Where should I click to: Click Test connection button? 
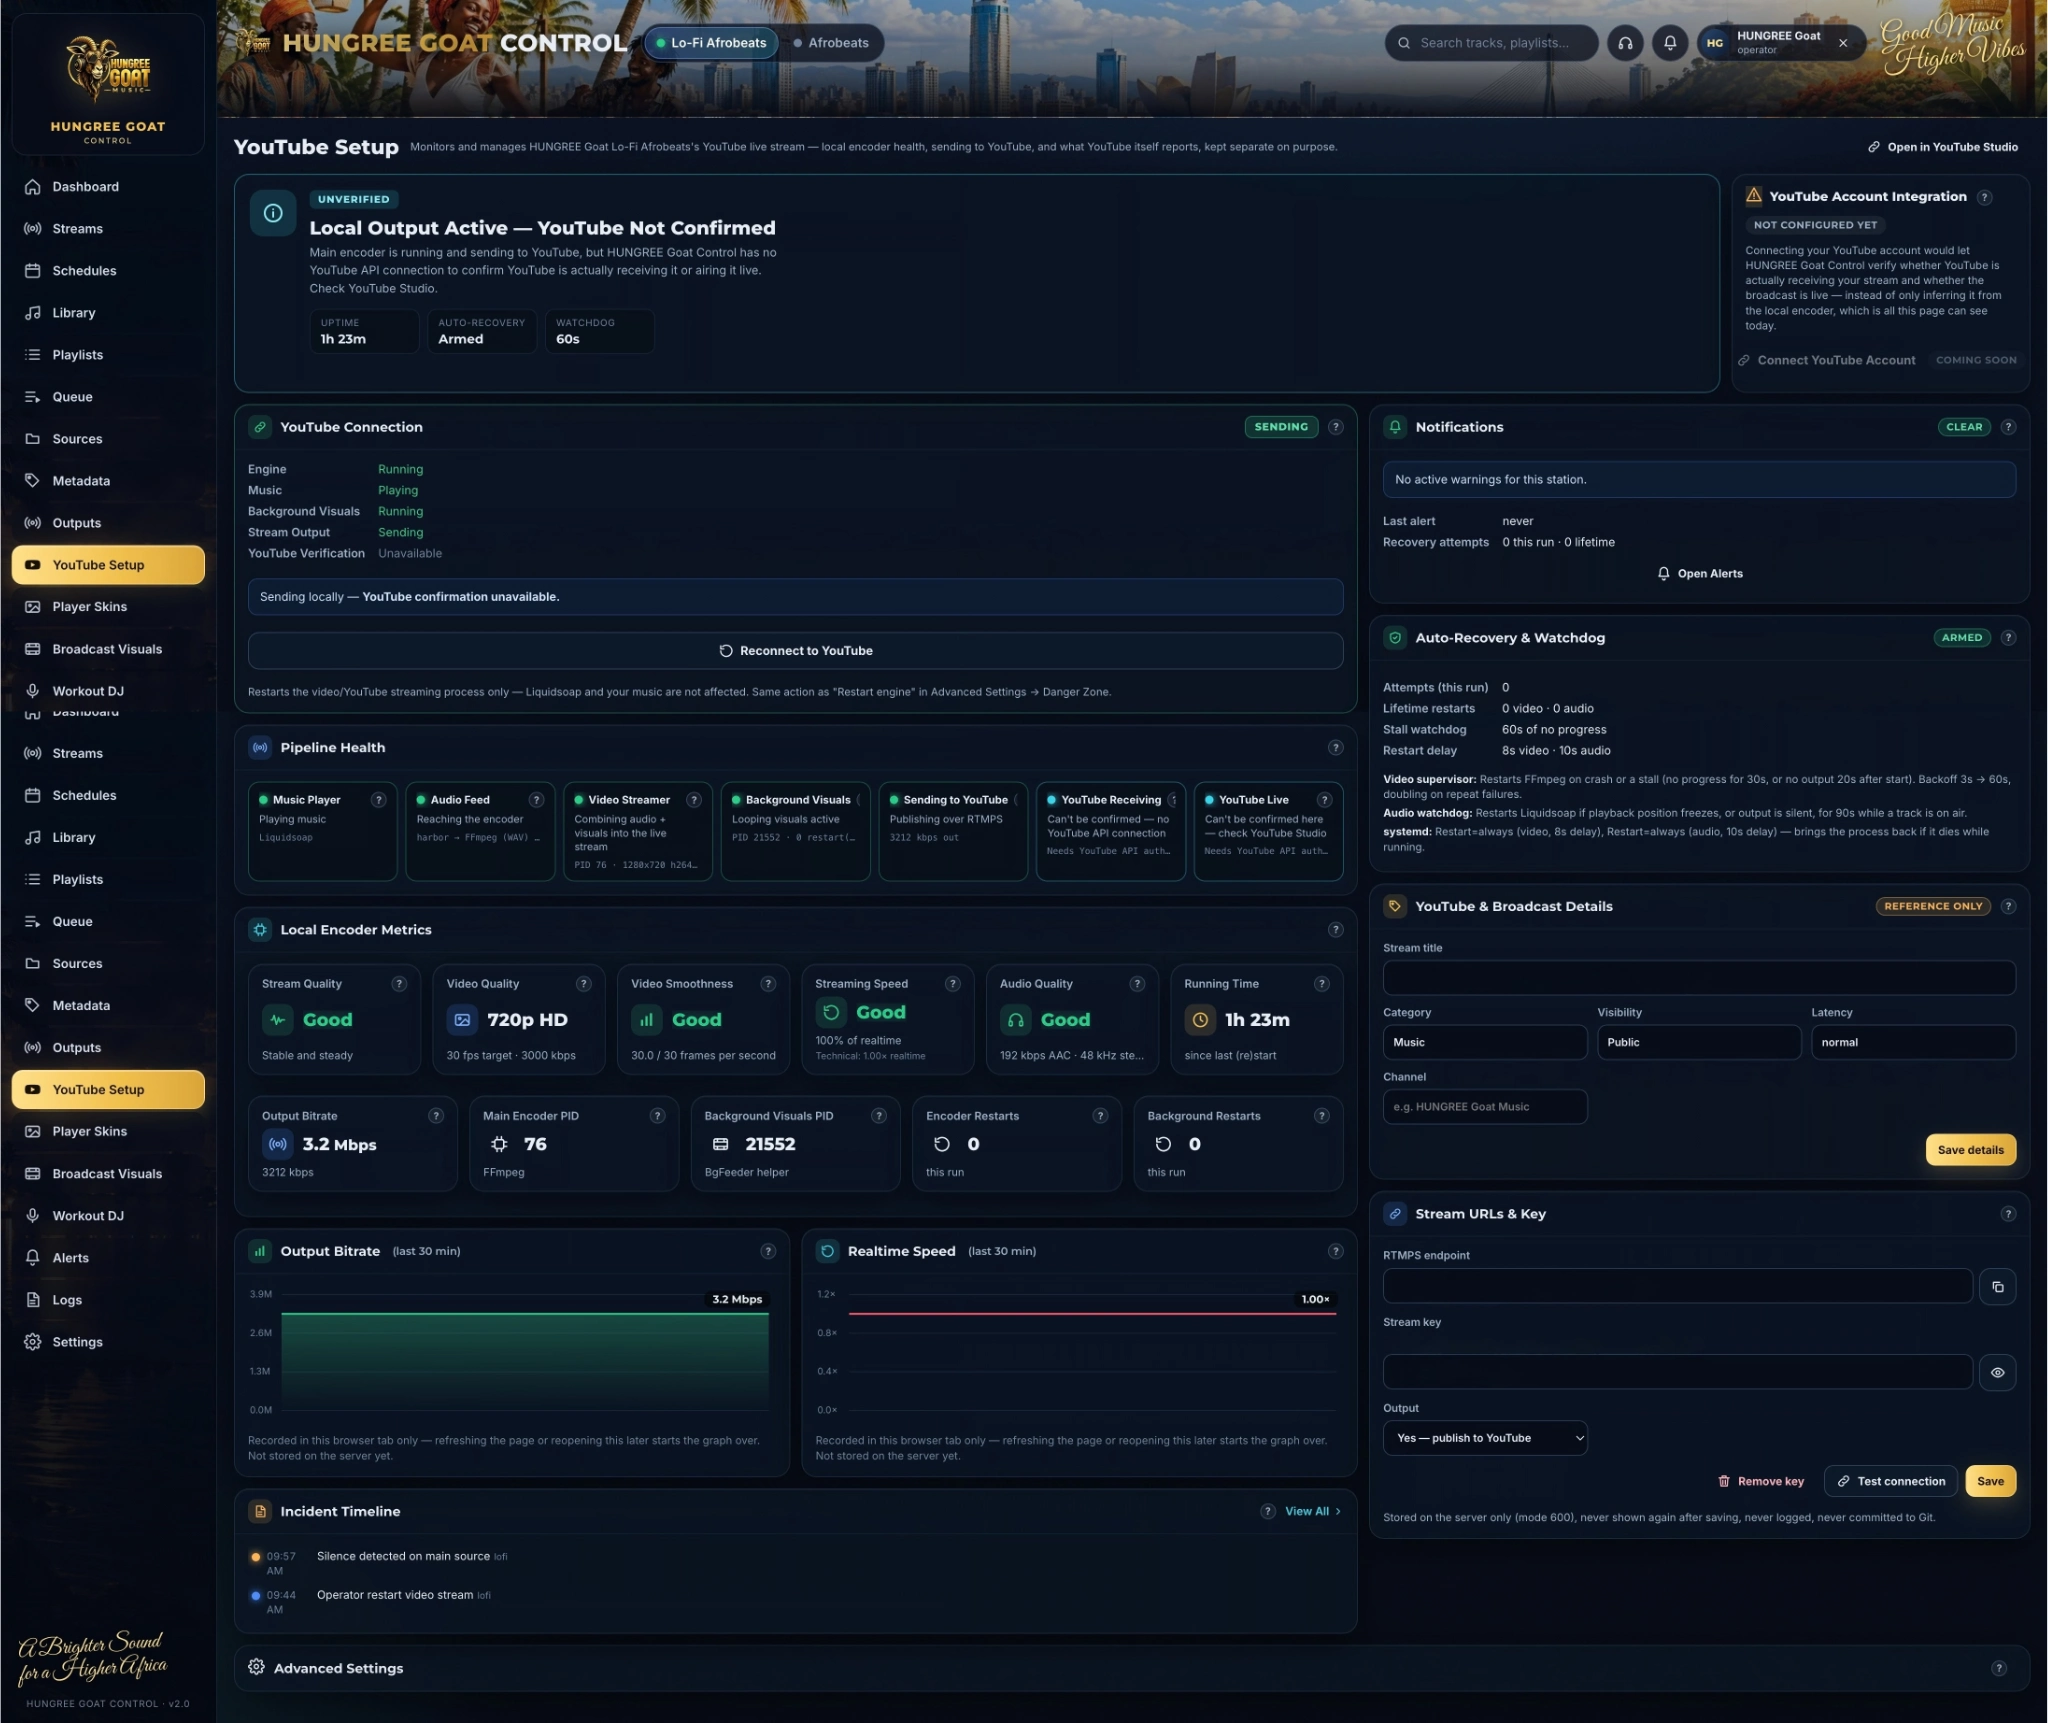click(x=1891, y=1481)
